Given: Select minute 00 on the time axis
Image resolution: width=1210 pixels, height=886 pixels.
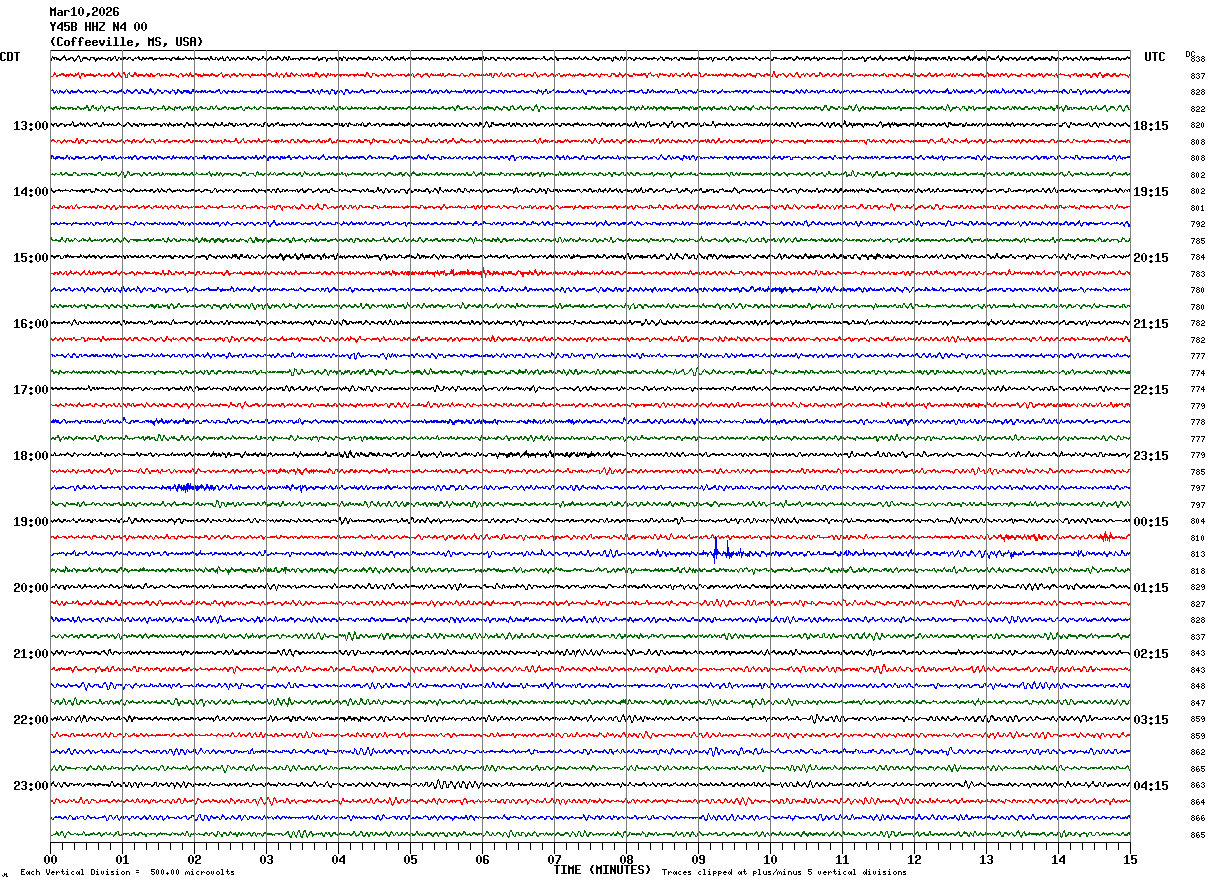Looking at the screenshot, I should tap(50, 859).
